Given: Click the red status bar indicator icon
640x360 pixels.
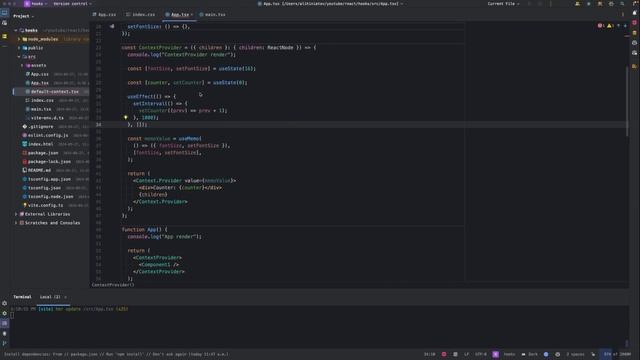Looking at the screenshot, I should pyautogui.click(x=444, y=354).
